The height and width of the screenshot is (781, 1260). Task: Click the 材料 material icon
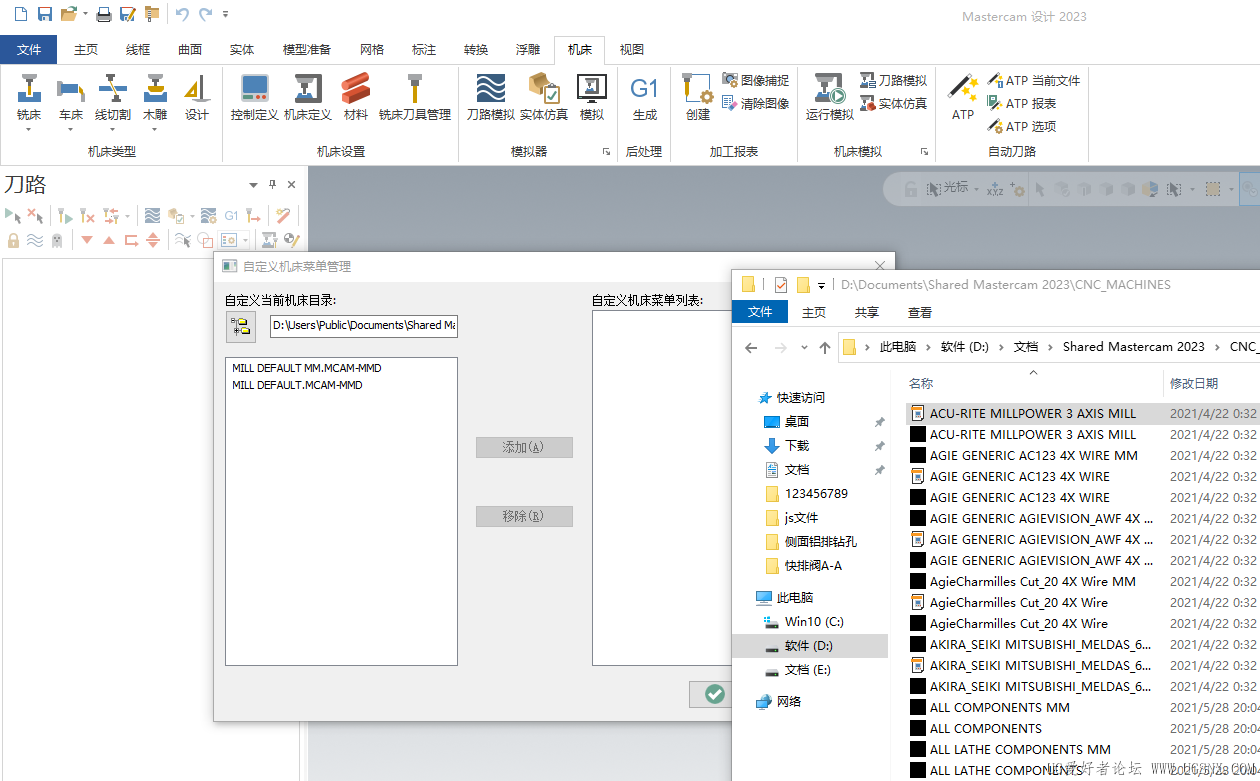[356, 97]
